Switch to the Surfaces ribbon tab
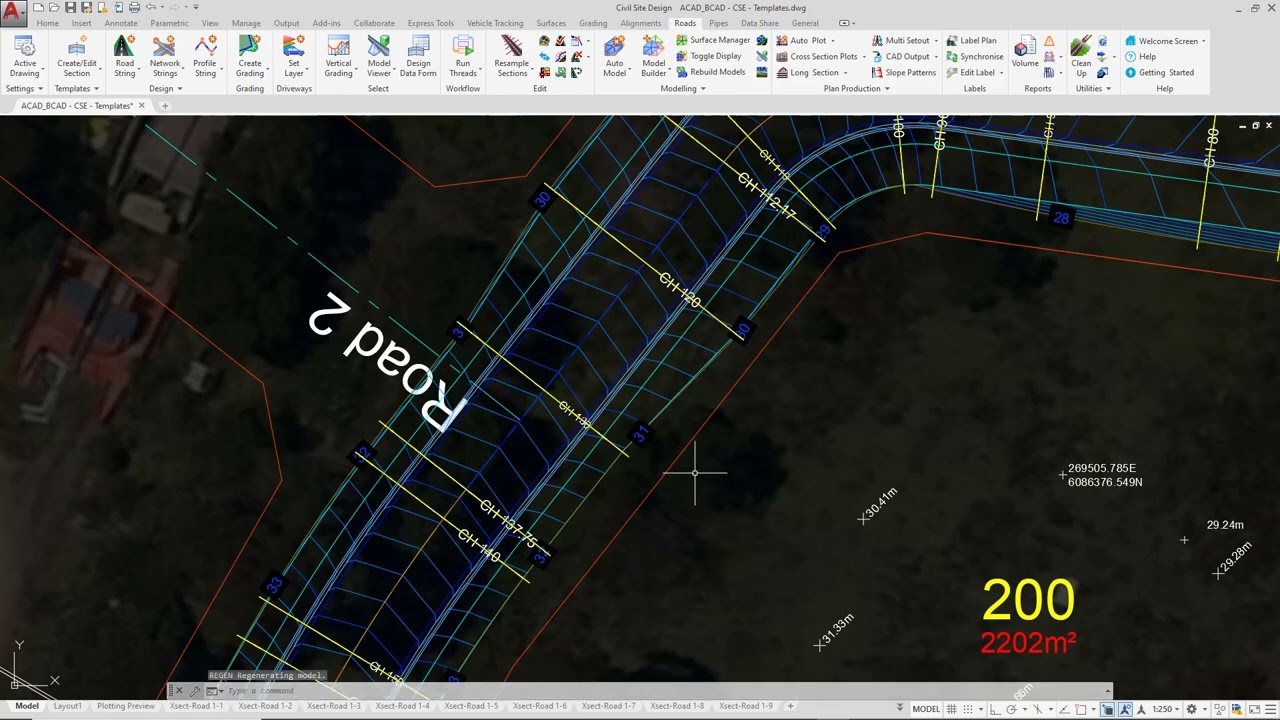1280x720 pixels. [551, 23]
